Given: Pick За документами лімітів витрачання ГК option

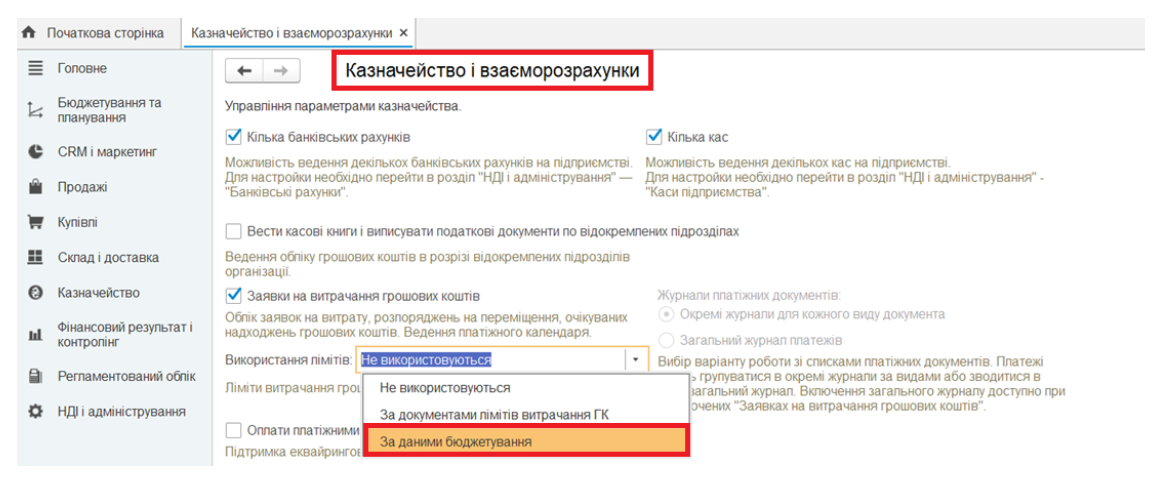Looking at the screenshot, I should click(x=494, y=414).
